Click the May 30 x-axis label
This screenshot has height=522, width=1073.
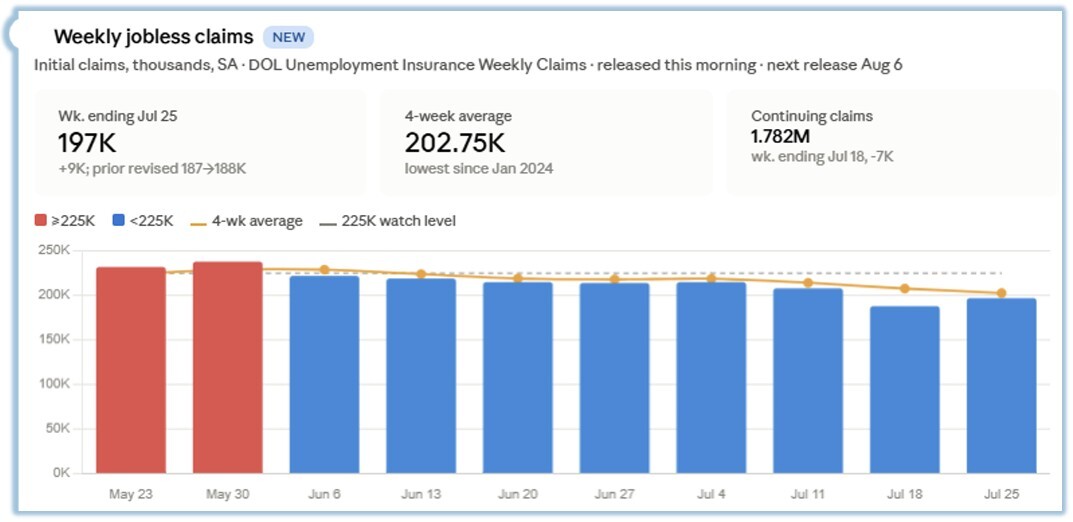pos(227,495)
